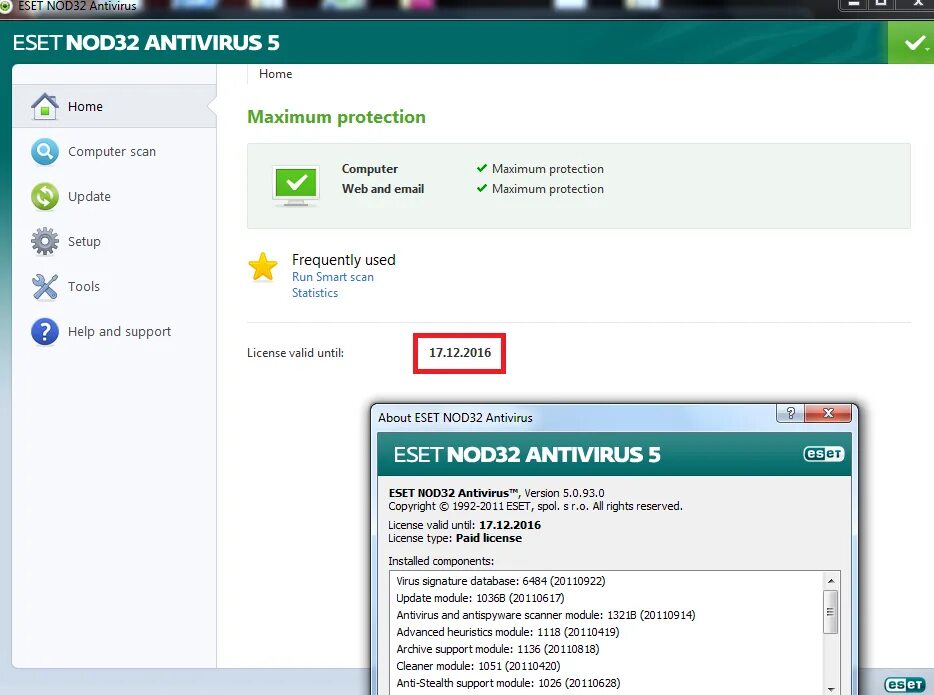The height and width of the screenshot is (695, 934).
Task: Click the scroll down arrow in components list
Action: point(831,689)
